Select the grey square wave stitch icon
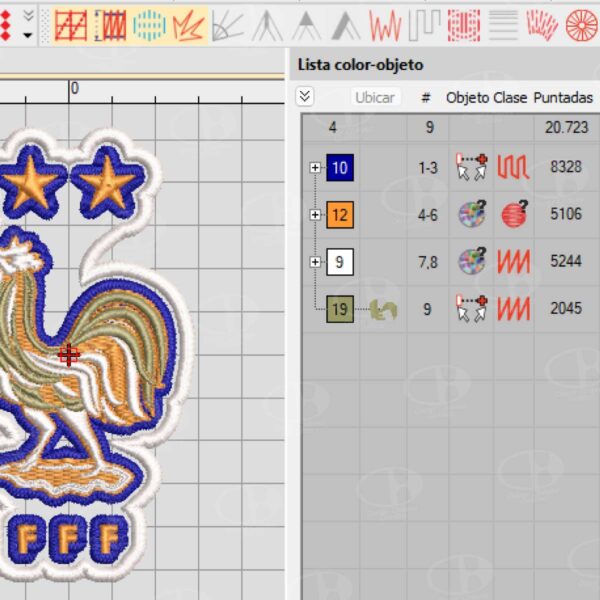Screen dimensions: 600x600 pyautogui.click(x=425, y=26)
